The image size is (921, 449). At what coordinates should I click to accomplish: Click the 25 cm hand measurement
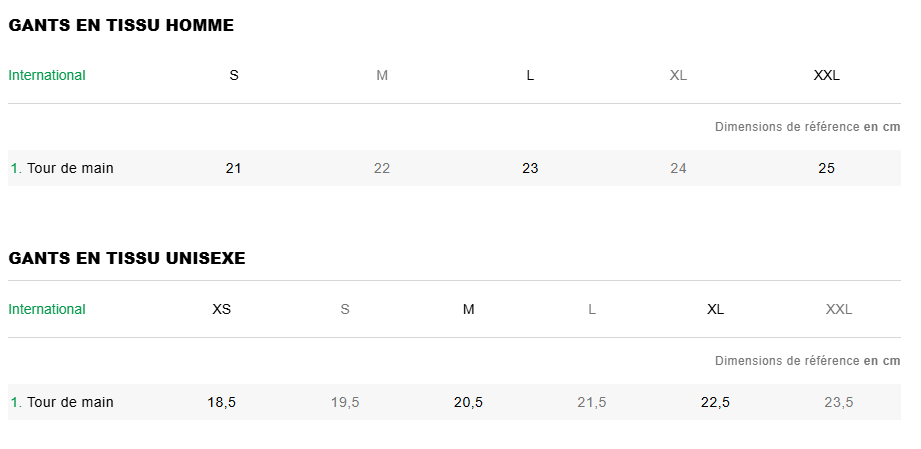(x=826, y=168)
